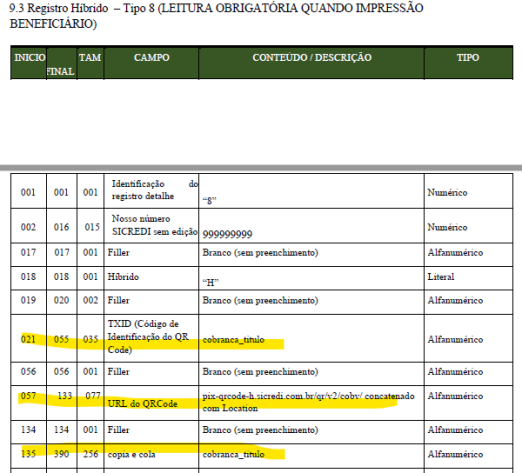Click the gray page separator bar
The image size is (522, 473).
tap(261, 168)
